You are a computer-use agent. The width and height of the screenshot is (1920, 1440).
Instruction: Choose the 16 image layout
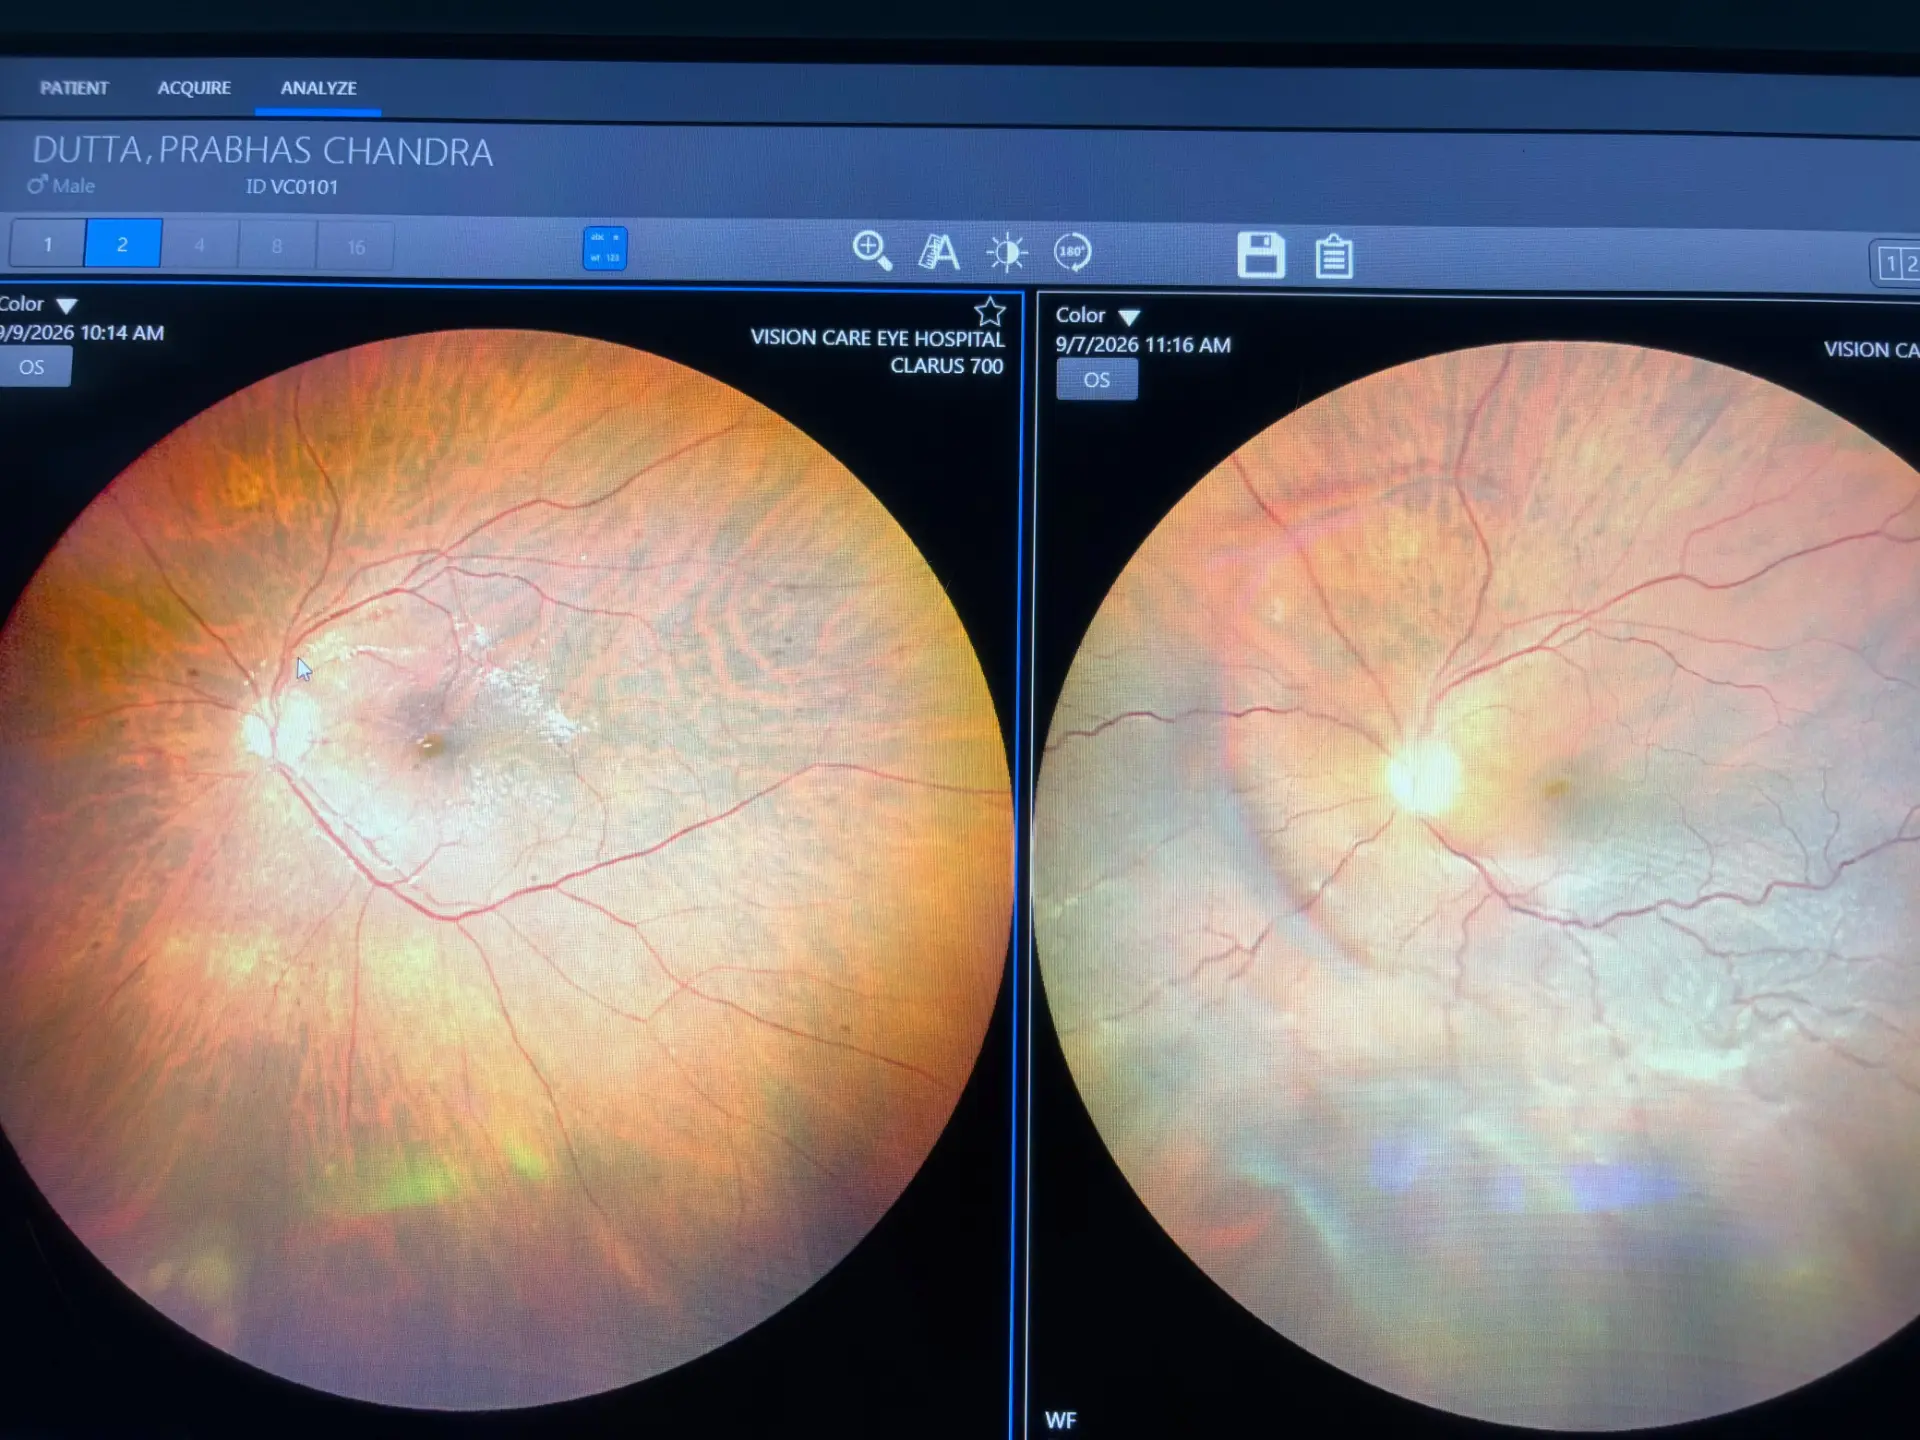tap(356, 247)
